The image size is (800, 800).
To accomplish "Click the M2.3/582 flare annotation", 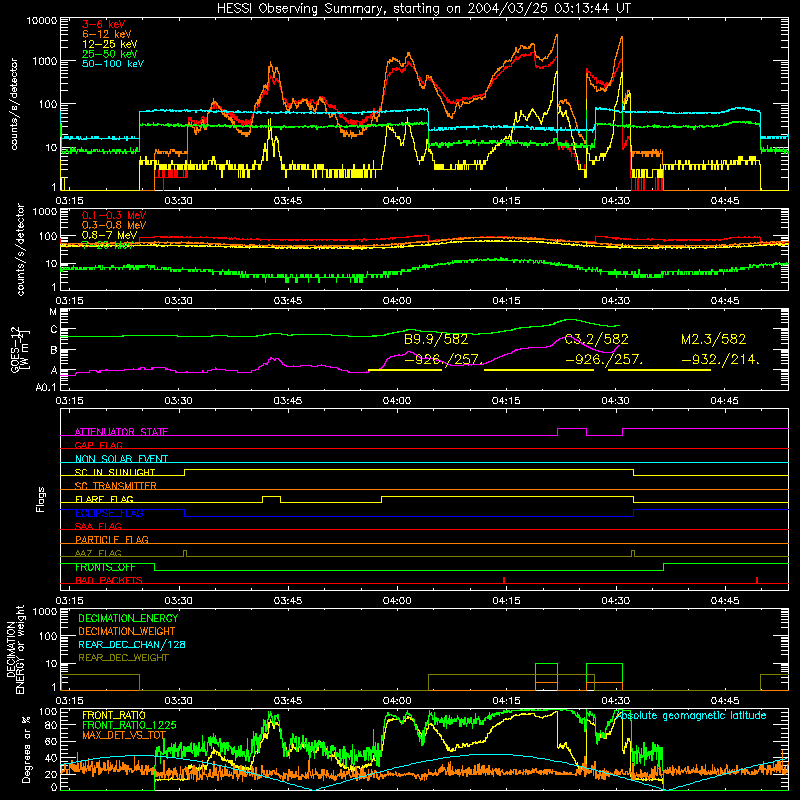I will [x=713, y=339].
